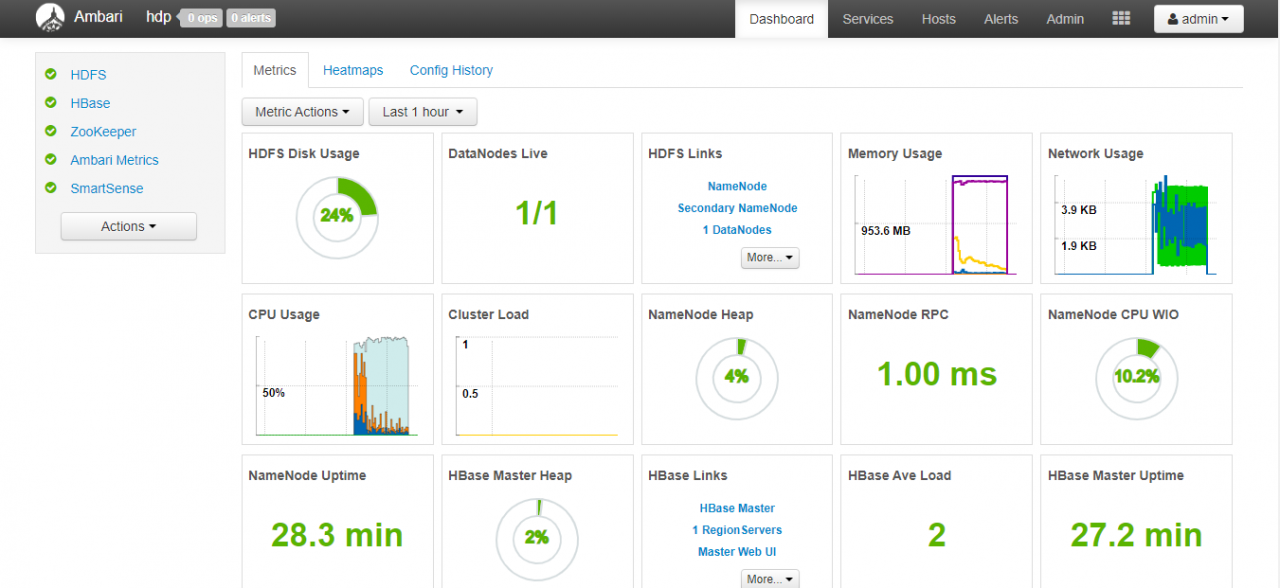Open the Last 1 hour time range dropdown
1280x588 pixels.
click(422, 112)
